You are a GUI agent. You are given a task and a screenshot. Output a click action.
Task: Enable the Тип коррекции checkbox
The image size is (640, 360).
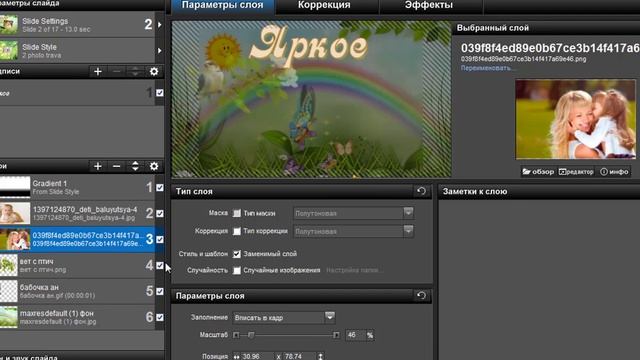point(237,231)
